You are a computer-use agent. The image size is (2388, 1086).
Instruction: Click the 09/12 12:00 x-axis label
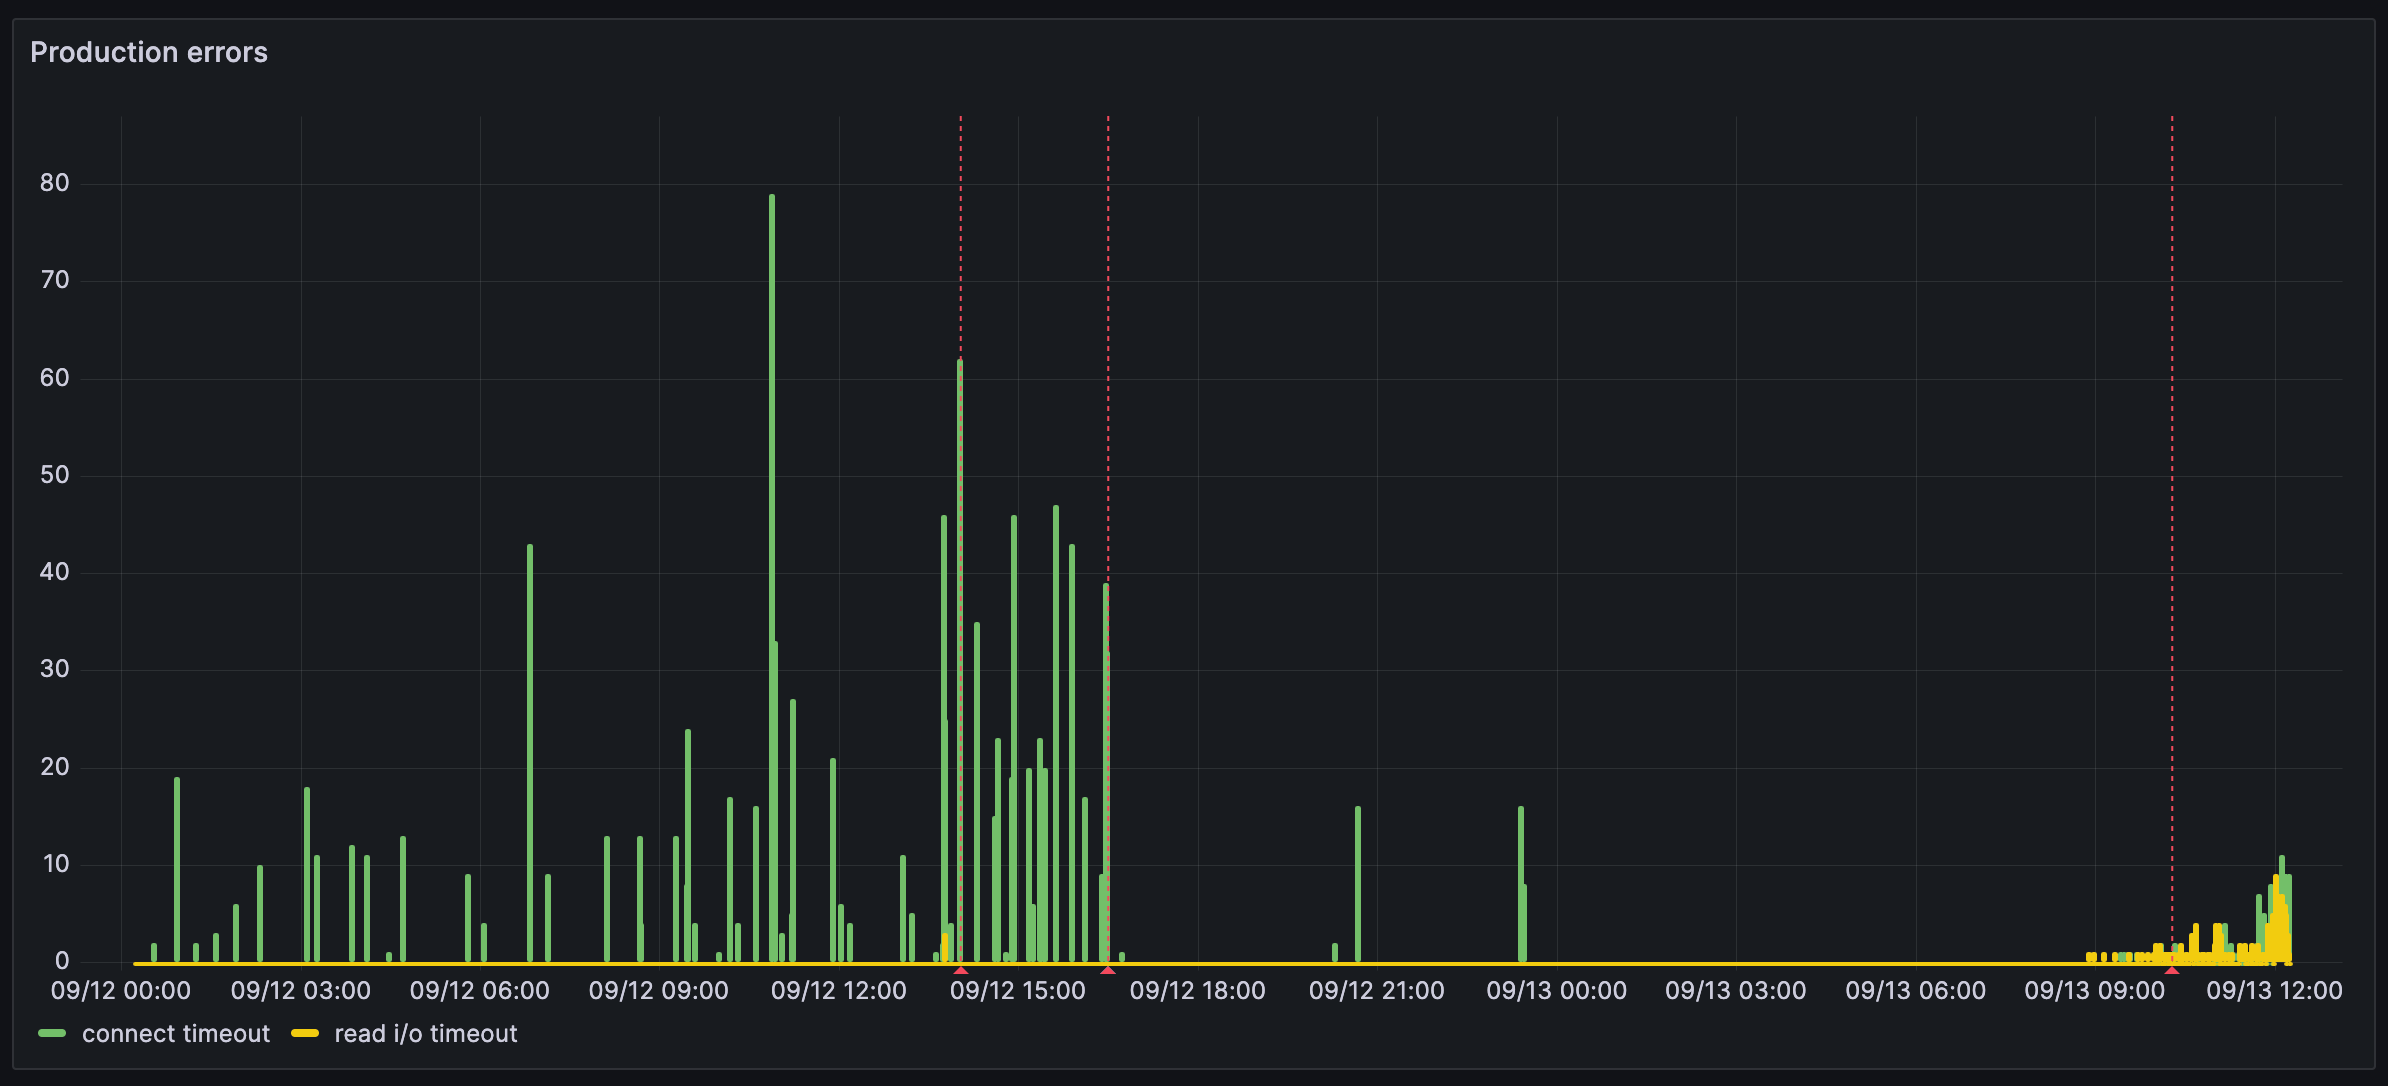[x=839, y=991]
